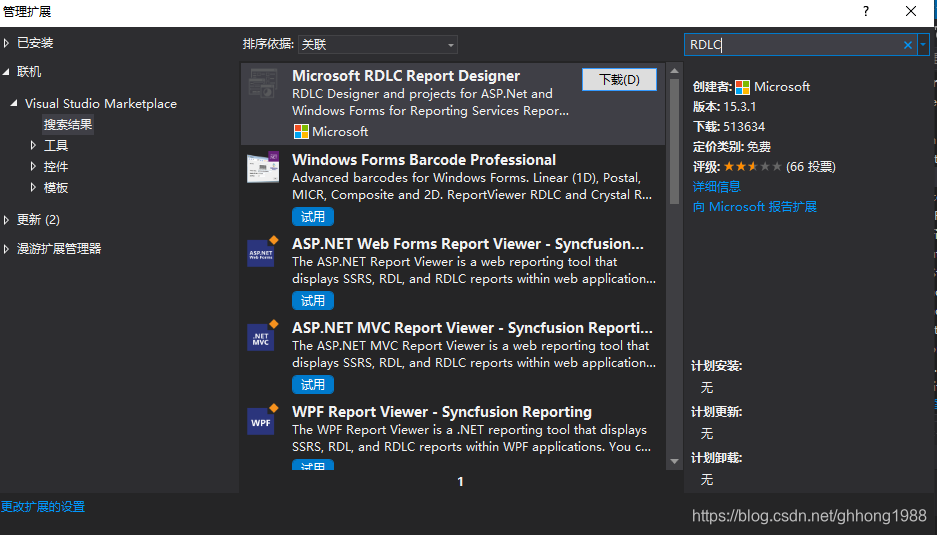Click the rating stars in details pane
937x535 pixels.
pos(752,167)
